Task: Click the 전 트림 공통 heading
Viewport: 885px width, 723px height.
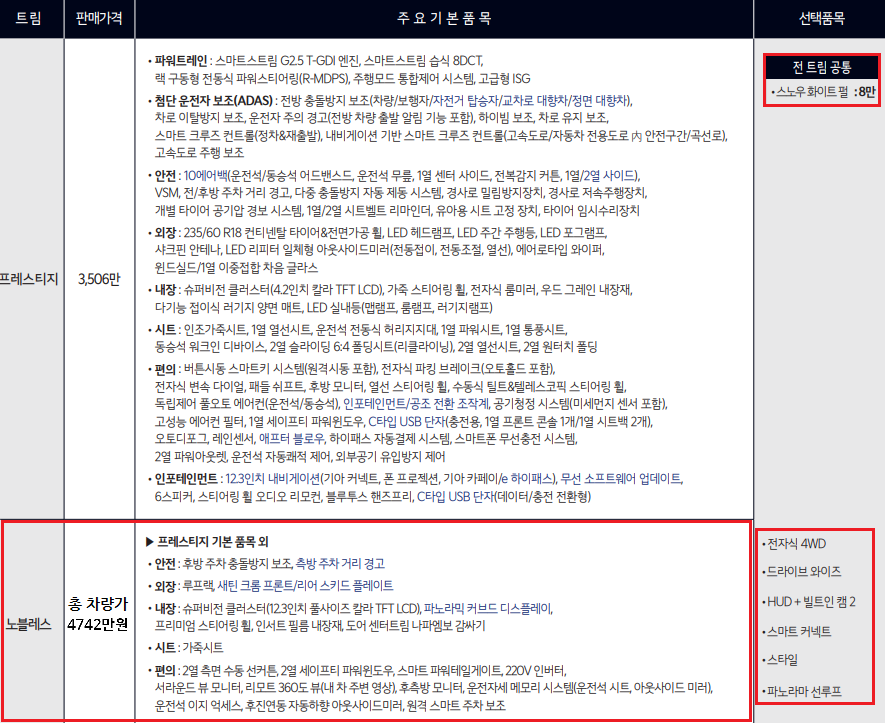Action: (x=820, y=68)
